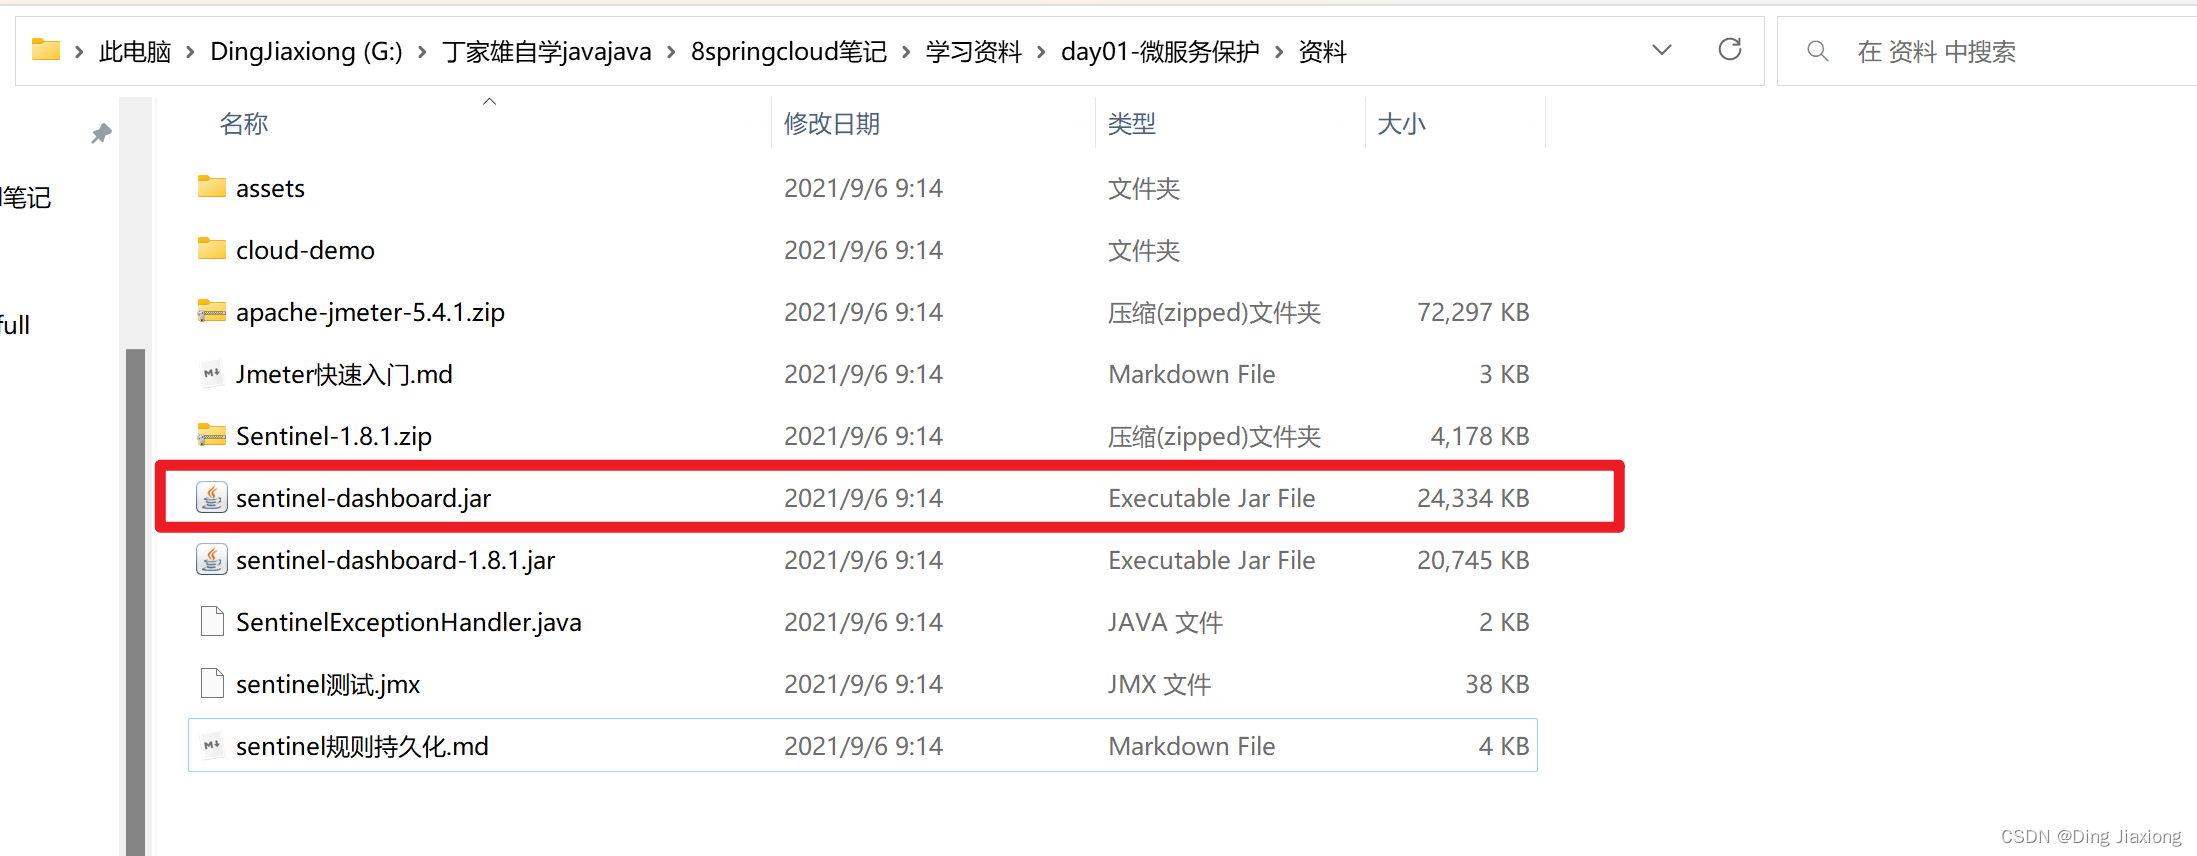Click sentinel-dashboard.jar Executable Jar File type
This screenshot has width=2197, height=856.
point(1212,498)
